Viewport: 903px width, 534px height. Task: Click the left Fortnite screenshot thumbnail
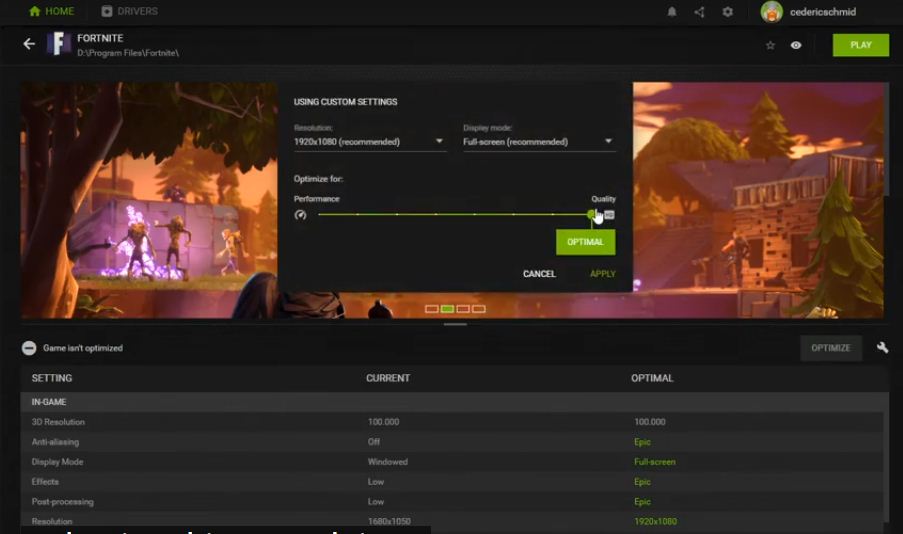149,200
